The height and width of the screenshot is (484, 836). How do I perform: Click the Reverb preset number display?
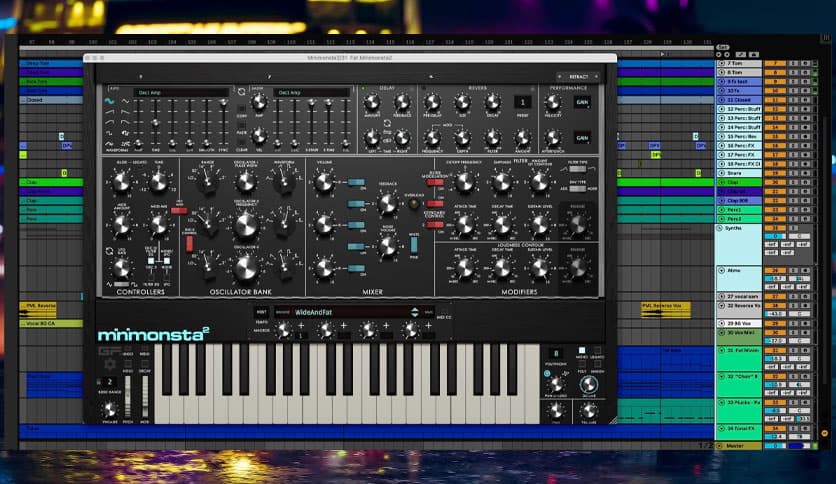[x=522, y=102]
